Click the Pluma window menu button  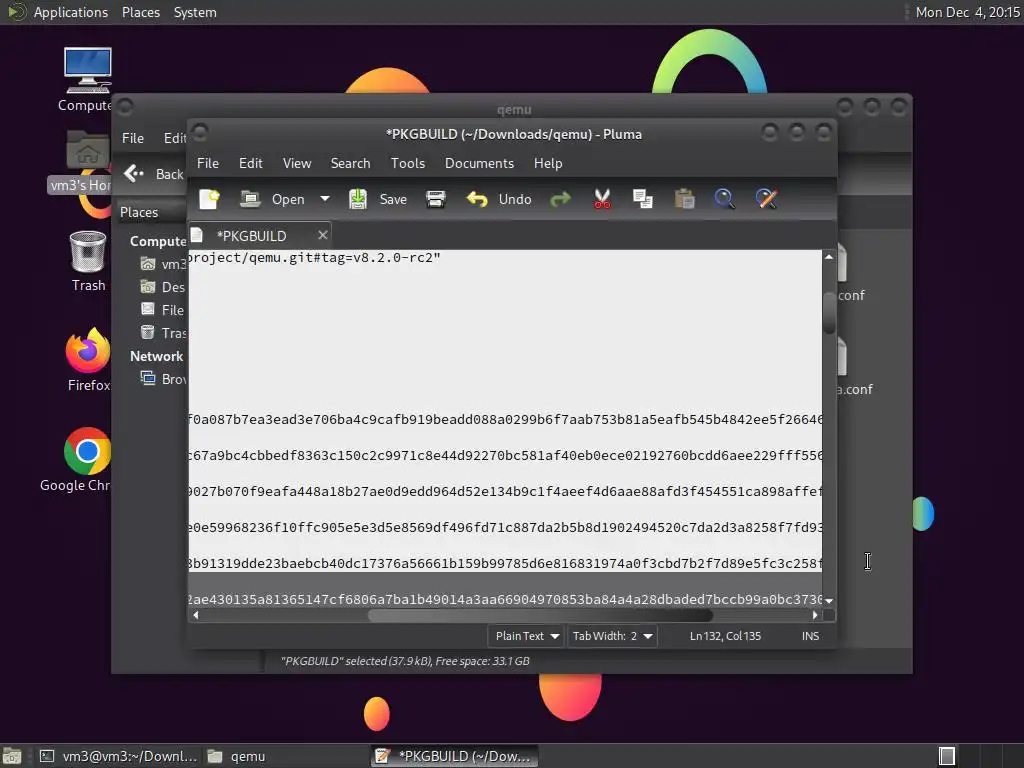[x=200, y=133]
